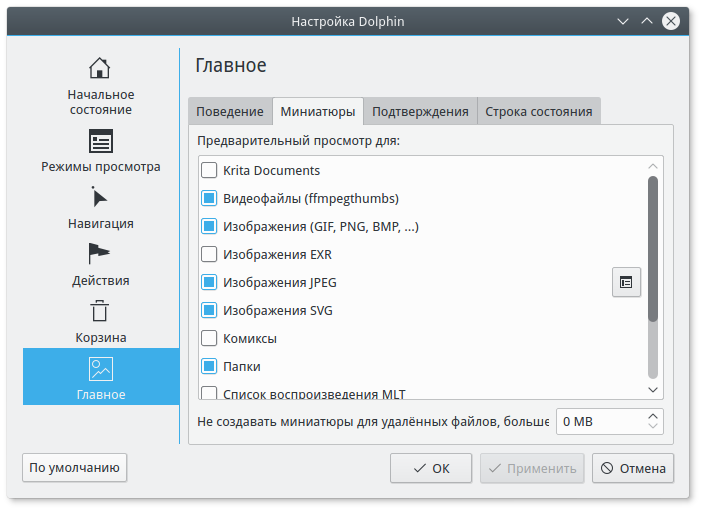The height and width of the screenshot is (511, 702).
Task: Select the Режимы просмотра sidebar icon
Action: tap(100, 141)
